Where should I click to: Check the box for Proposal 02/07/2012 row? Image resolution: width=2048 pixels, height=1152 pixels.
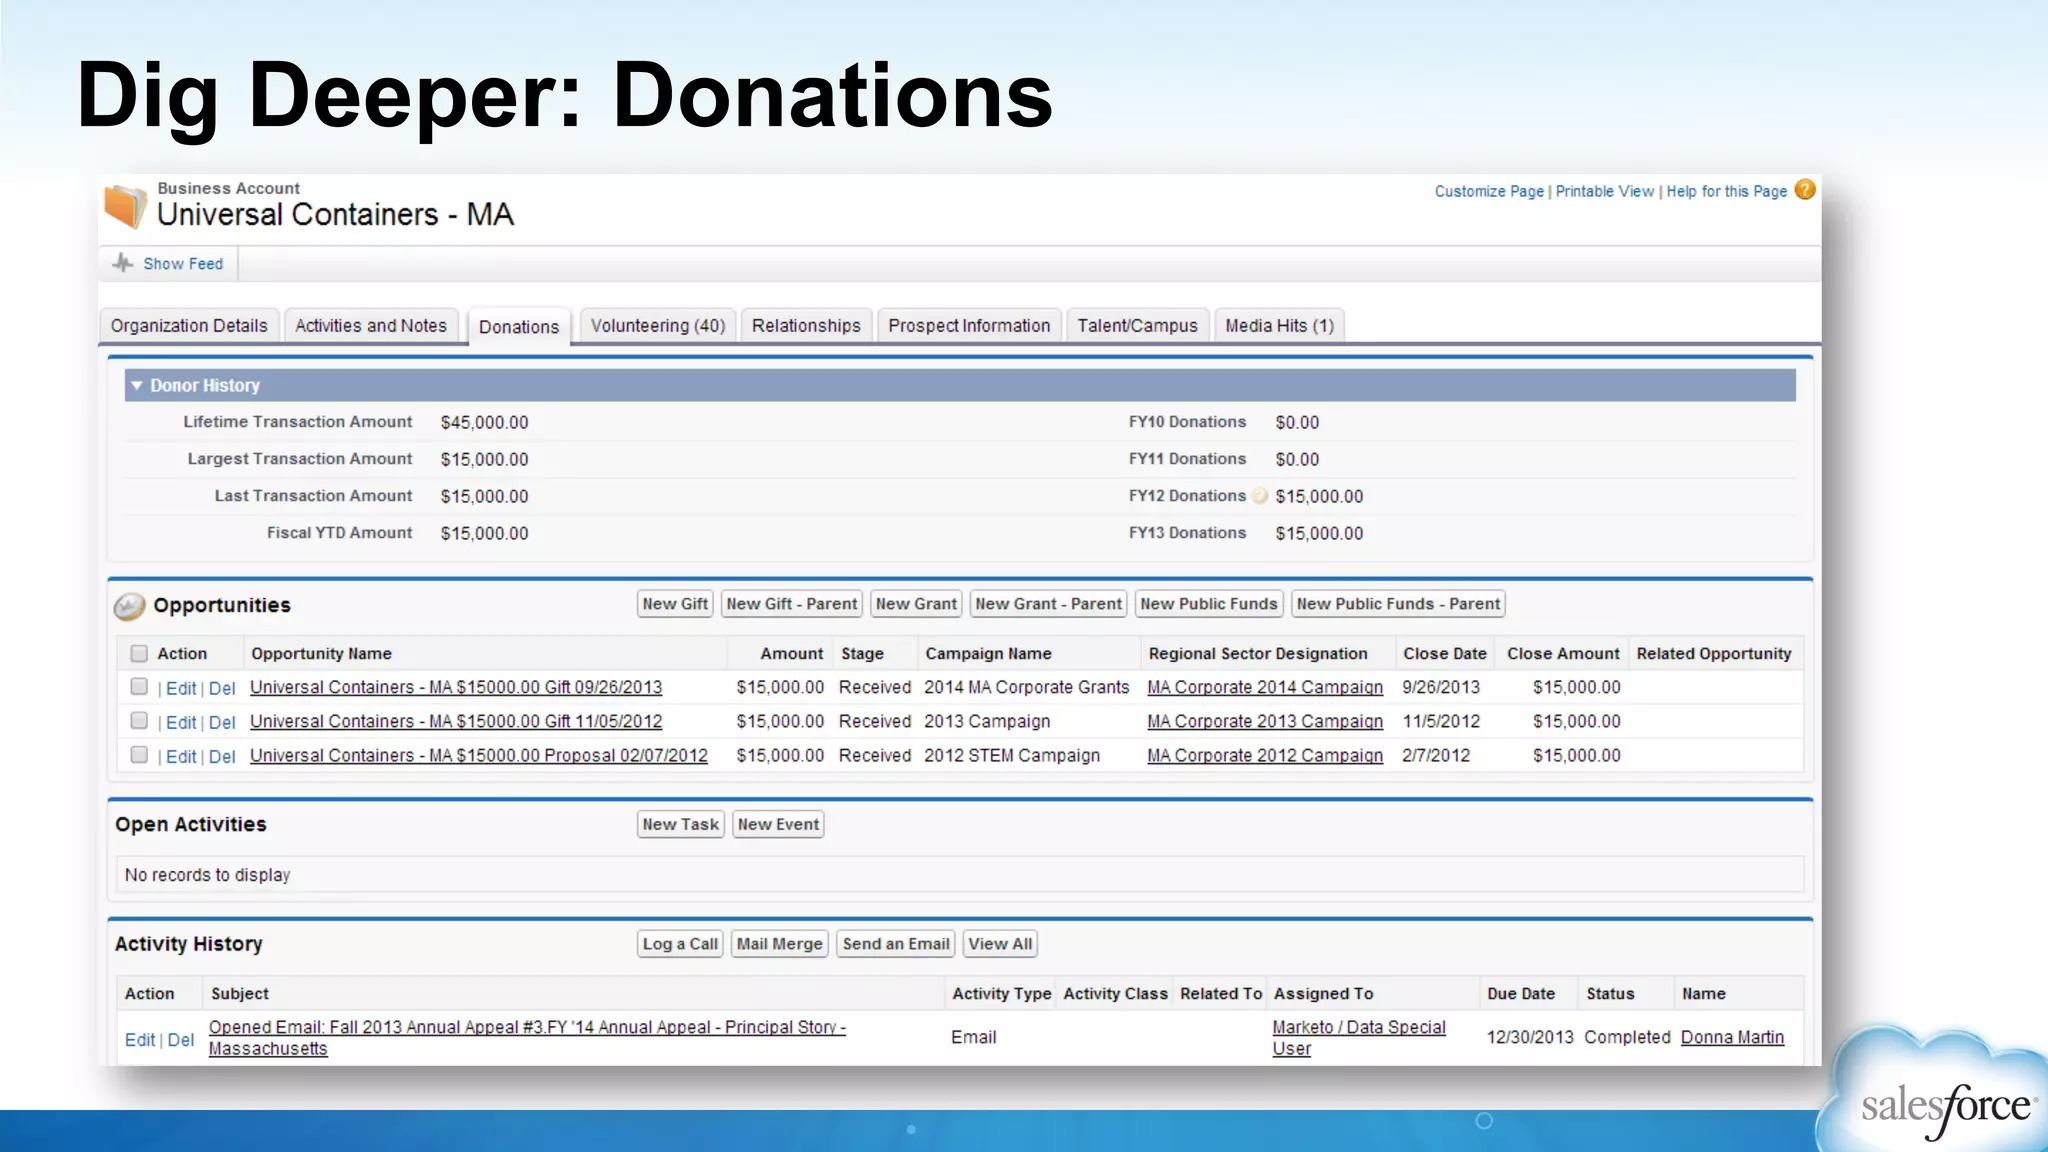(139, 755)
